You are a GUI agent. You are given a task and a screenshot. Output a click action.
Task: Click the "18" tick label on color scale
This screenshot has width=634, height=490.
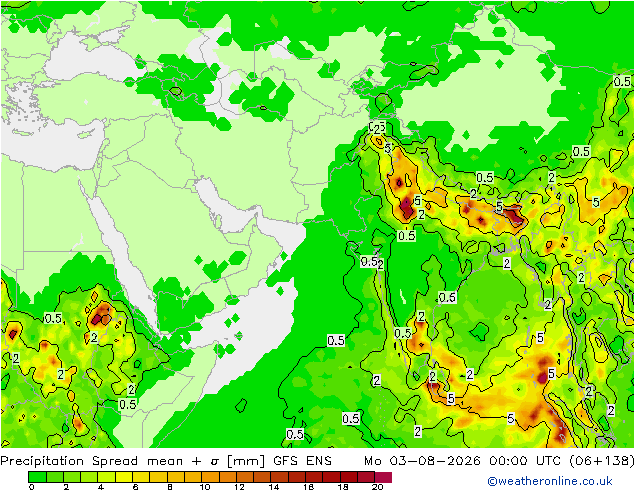point(343,487)
